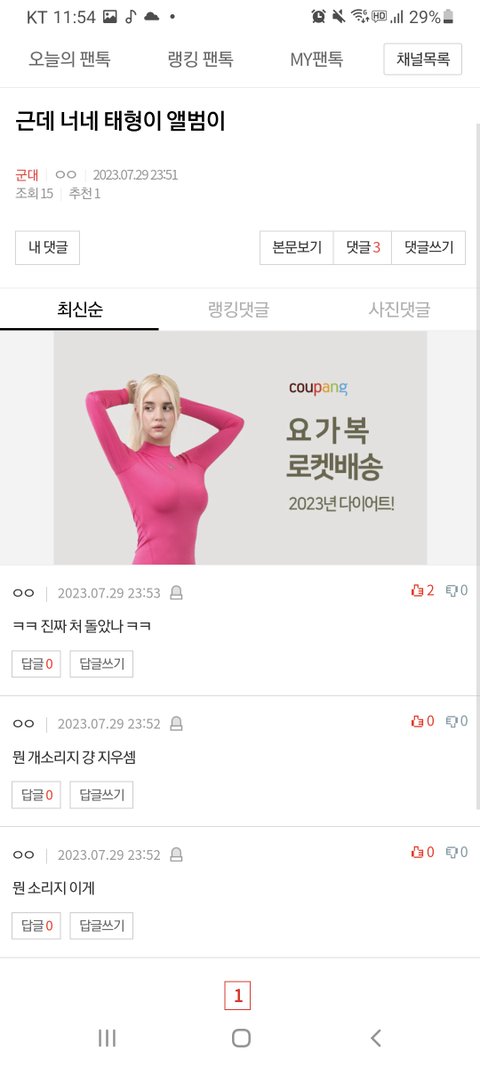This screenshot has height=1067, width=480.
Task: Like the 23:53 comment with thumbs up
Action: (422, 591)
